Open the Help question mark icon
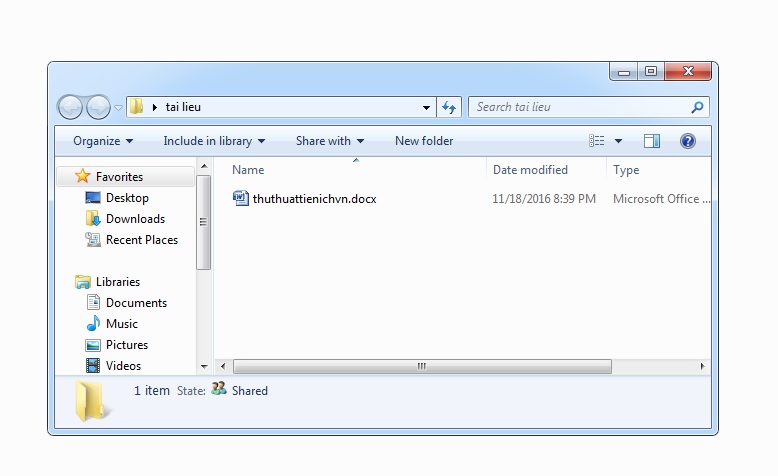This screenshot has height=476, width=778. pos(688,141)
